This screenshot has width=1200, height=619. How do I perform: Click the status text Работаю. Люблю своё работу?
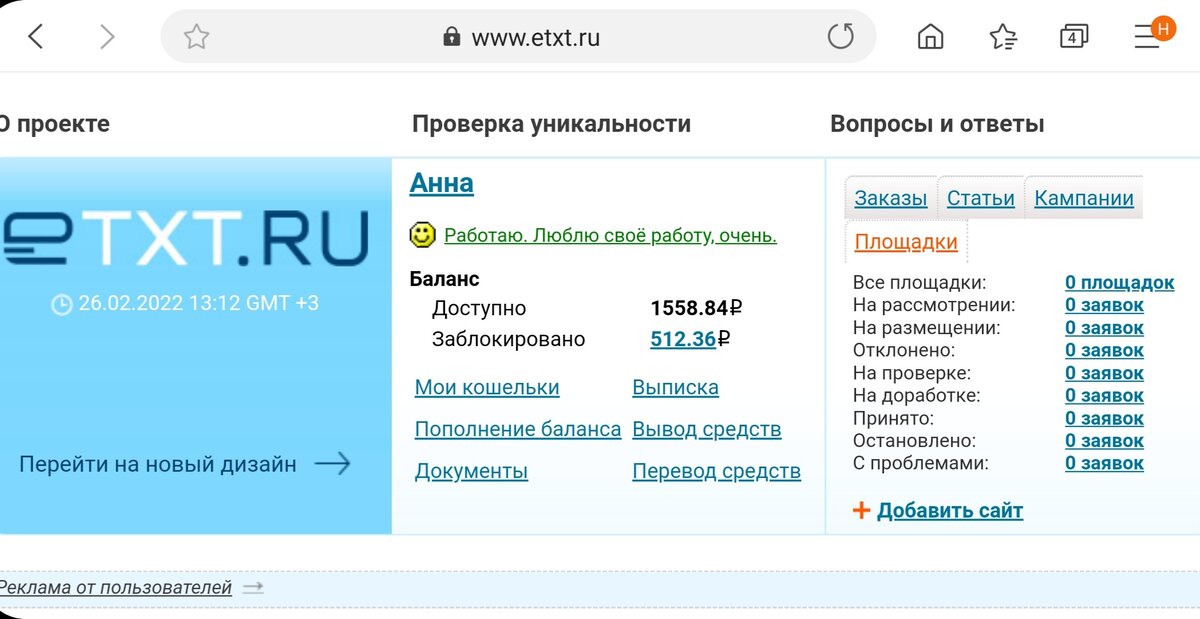coord(610,236)
